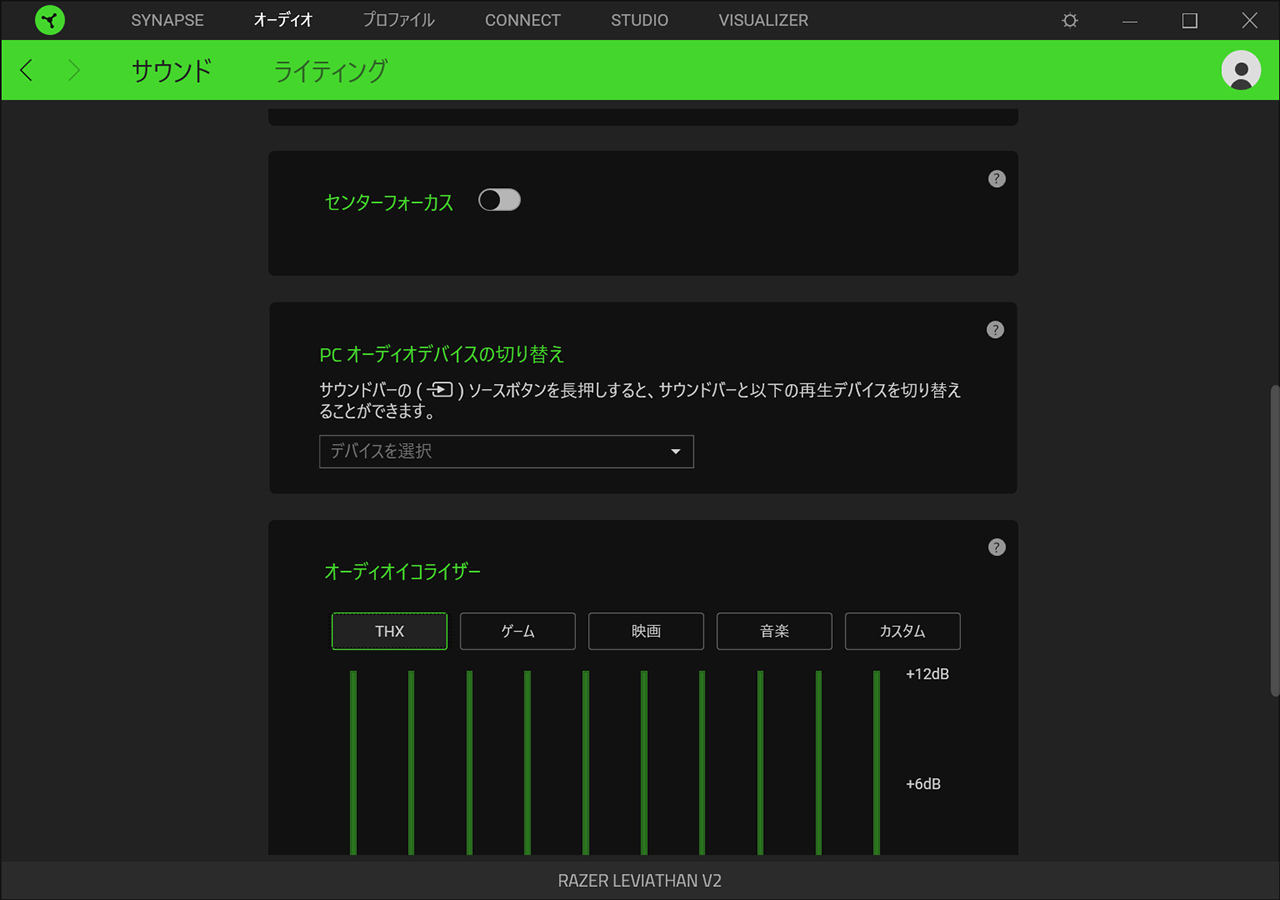Click the first equalizer band slider
Viewport: 1280px width, 900px height.
pos(353,760)
